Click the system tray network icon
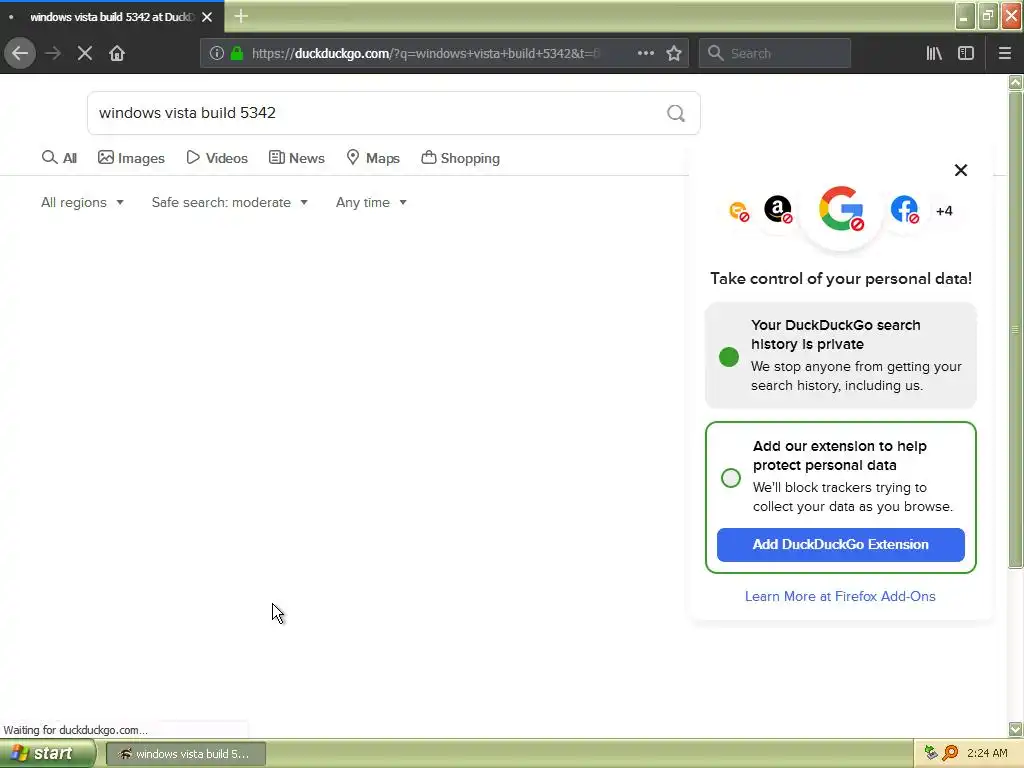The image size is (1024, 768). tap(931, 753)
